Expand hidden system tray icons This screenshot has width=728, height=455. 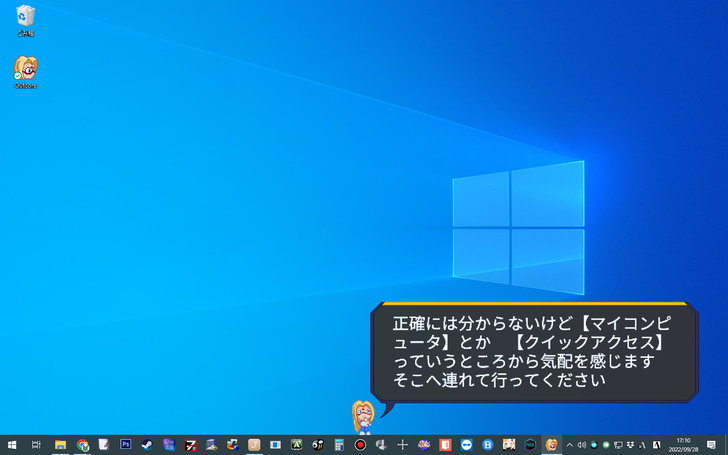570,445
